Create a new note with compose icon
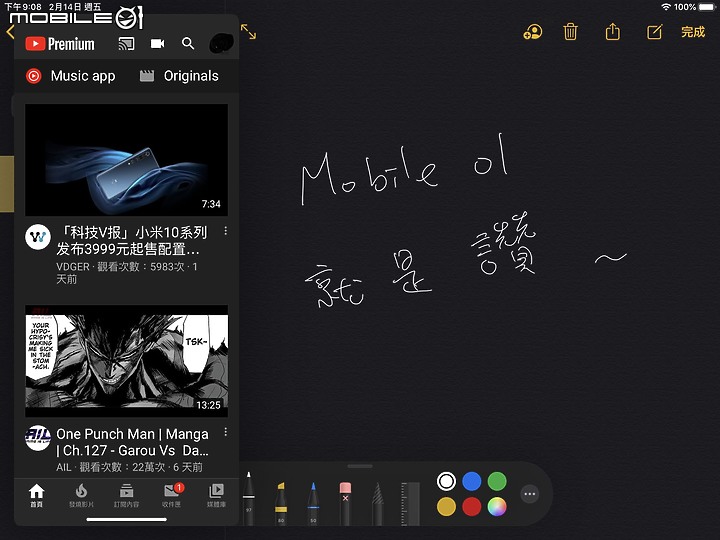This screenshot has height=540, width=720. point(654,32)
